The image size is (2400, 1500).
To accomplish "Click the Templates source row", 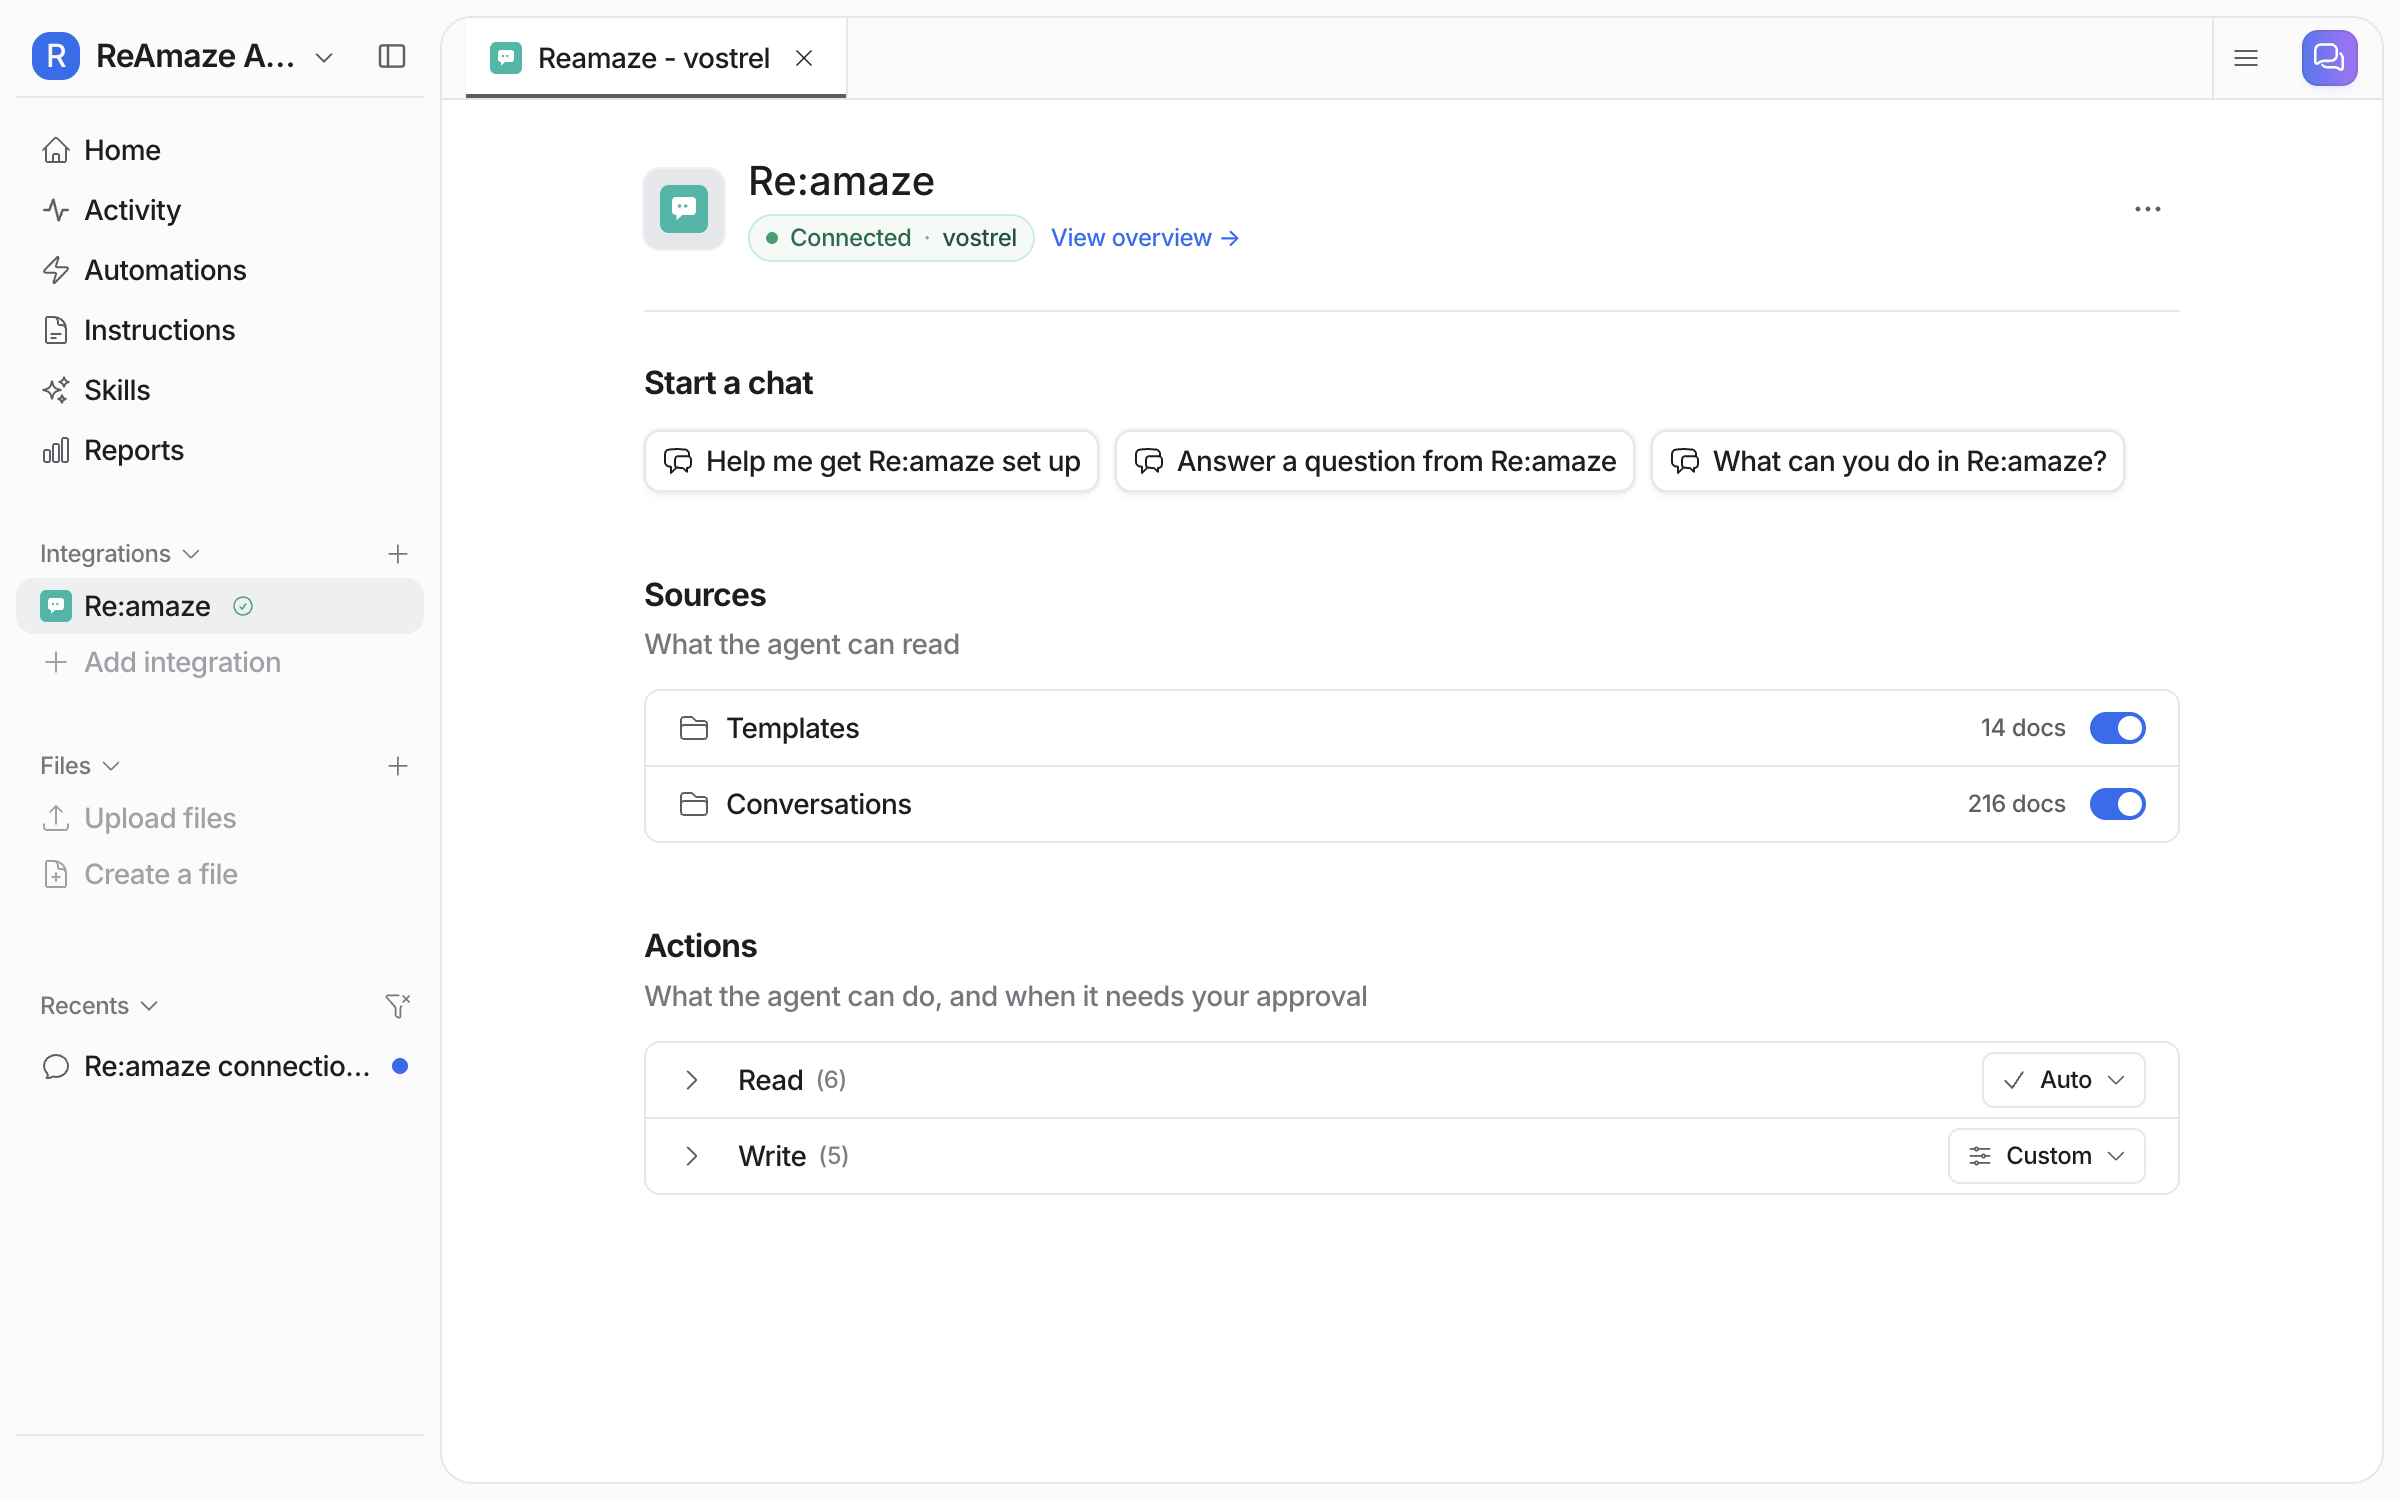I will (1412, 728).
